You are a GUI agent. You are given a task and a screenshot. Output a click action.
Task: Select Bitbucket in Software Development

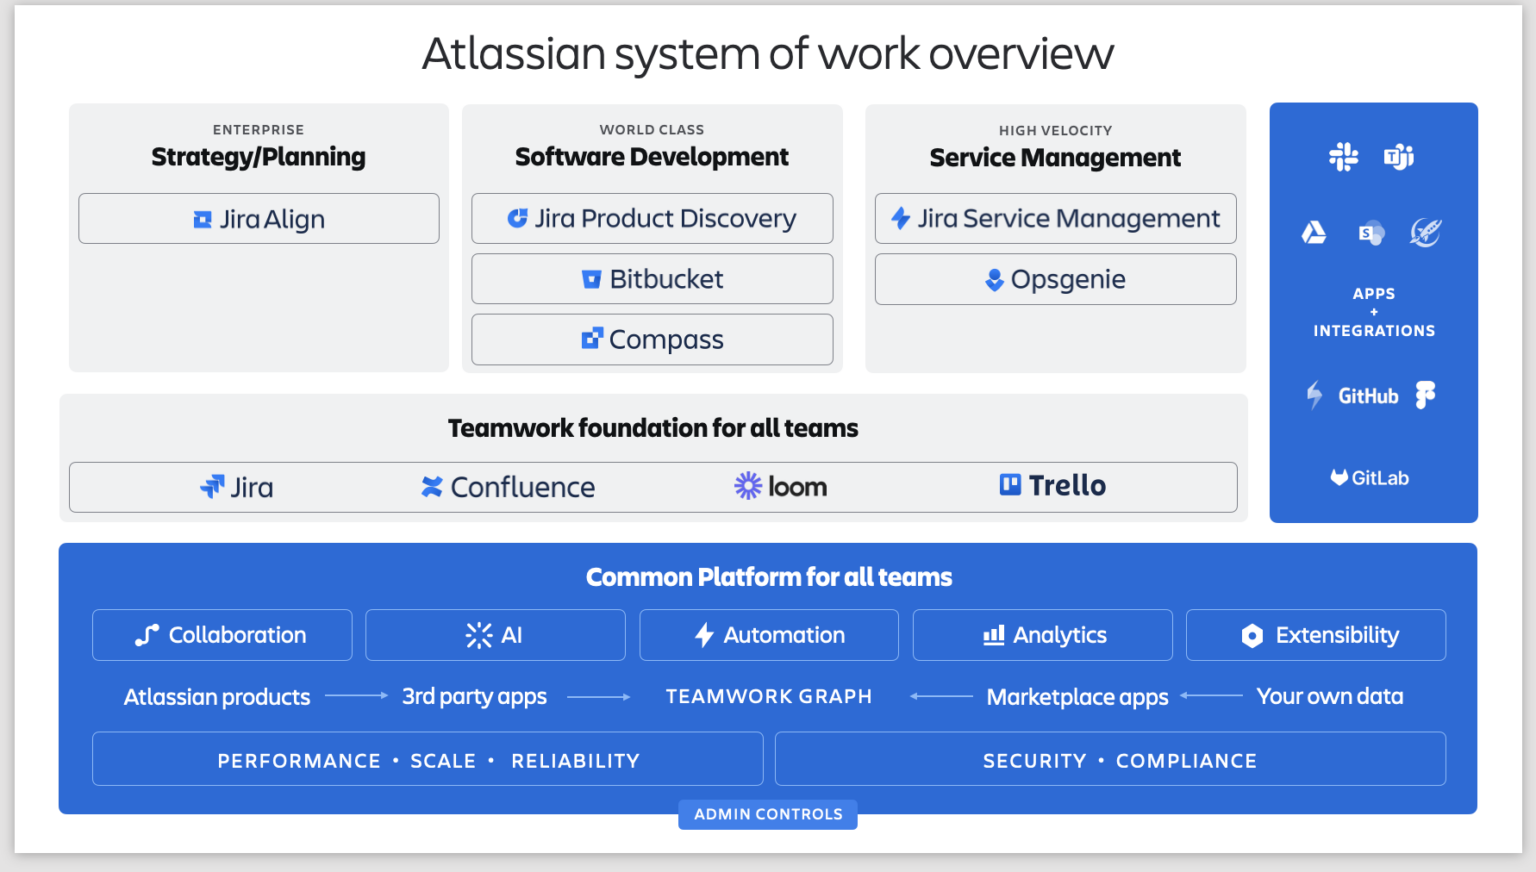tap(652, 279)
